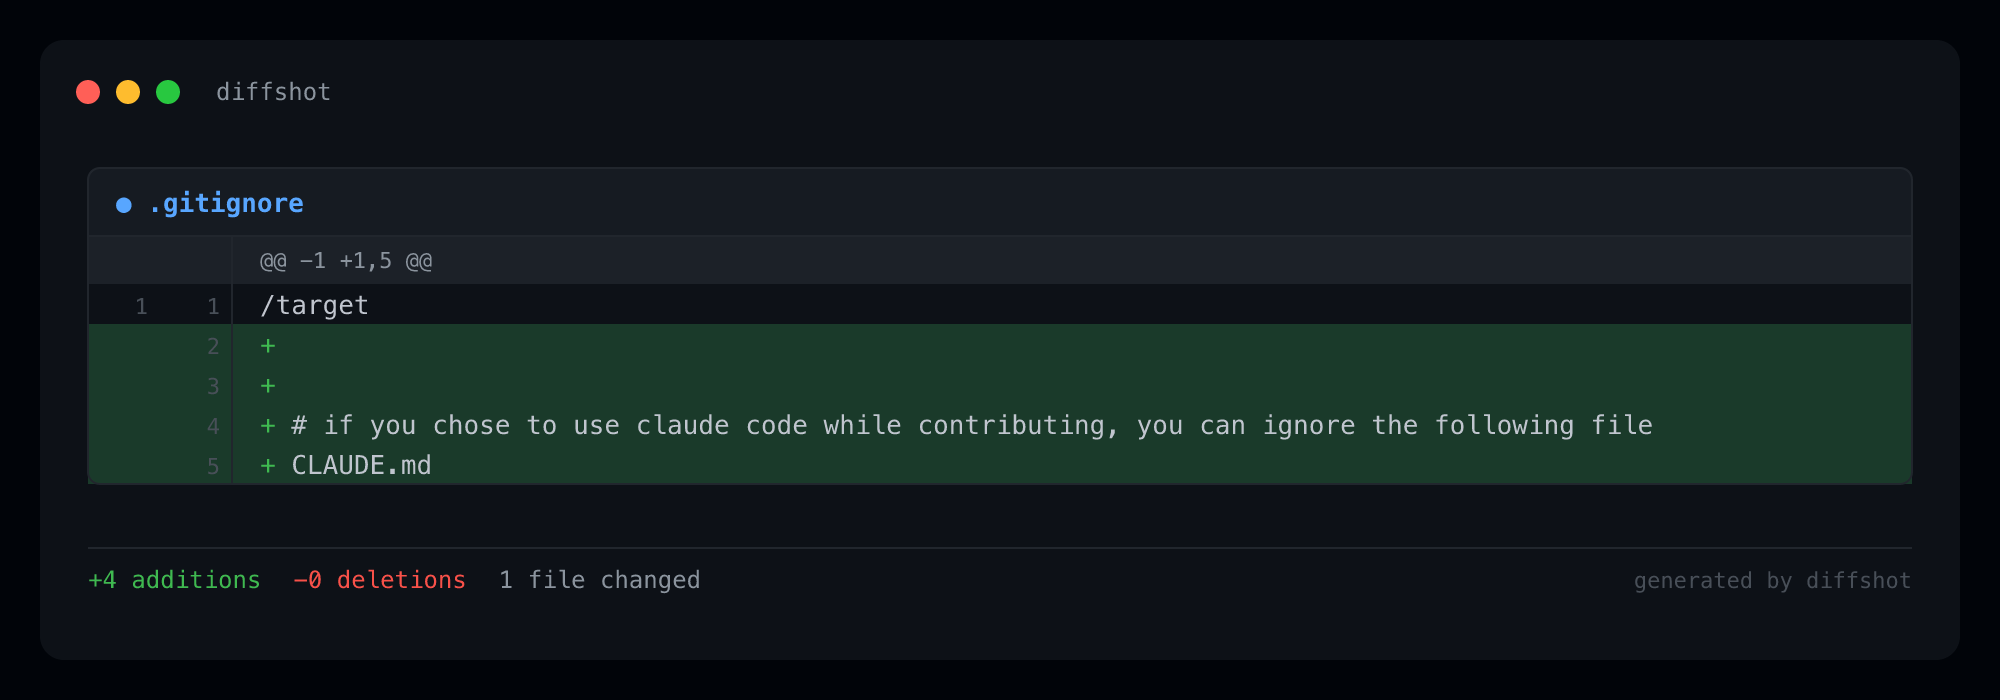Click the plus marker on line 5
2000x700 pixels.
[268, 466]
